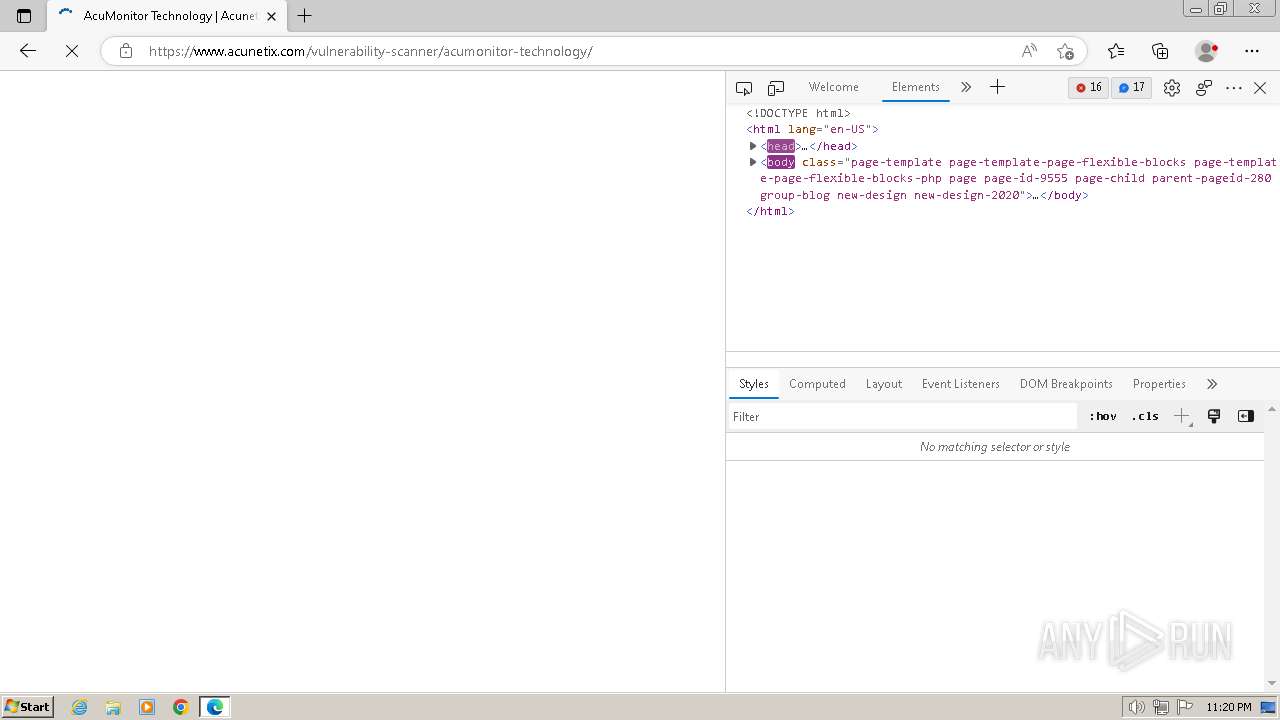The width and height of the screenshot is (1280, 720).
Task: Select Microsoft Edge taskbar button
Action: pos(215,707)
